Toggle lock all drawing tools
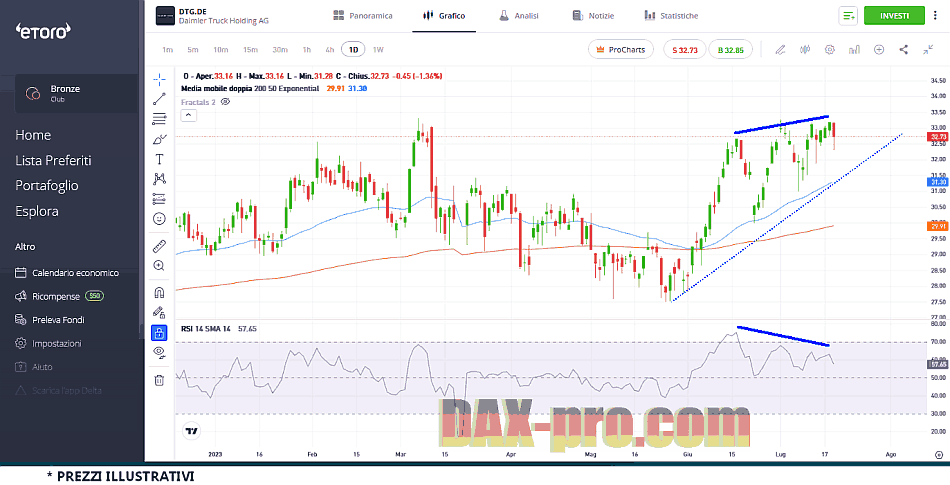Viewport: 950px width, 485px height. [159, 332]
